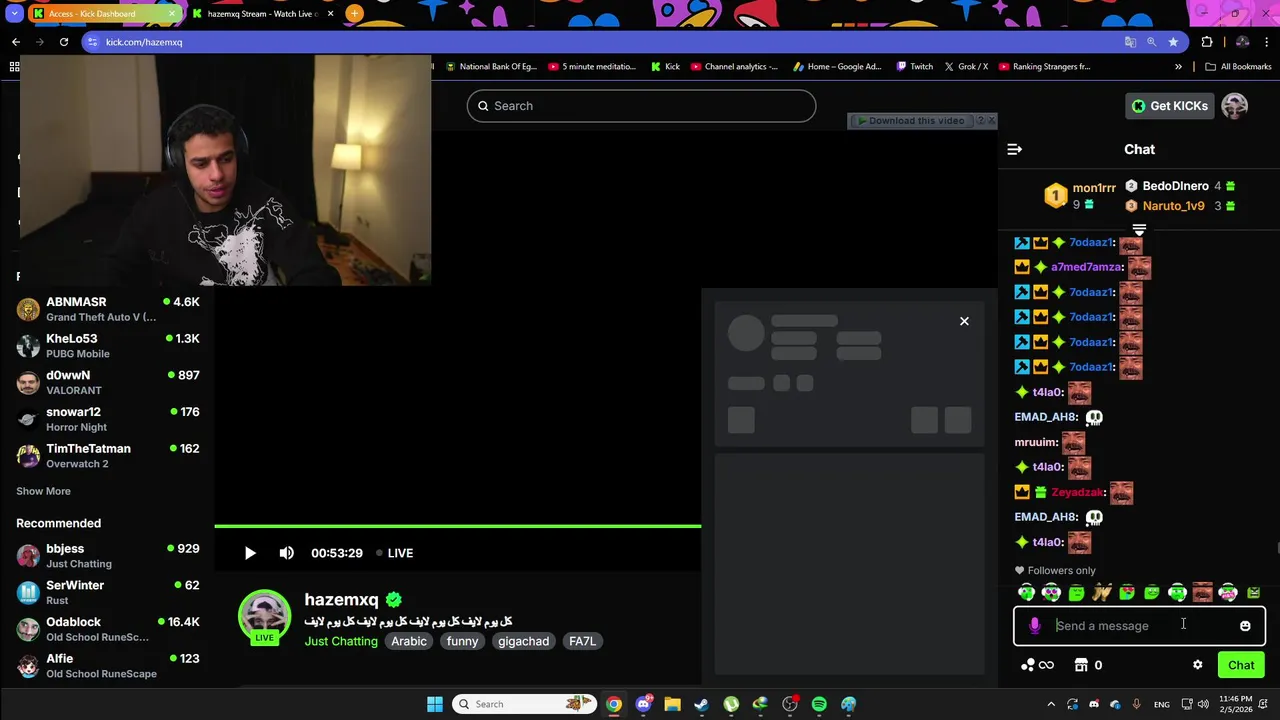The image size is (1280, 720).
Task: Click the green video progress bar
Action: pos(458,526)
